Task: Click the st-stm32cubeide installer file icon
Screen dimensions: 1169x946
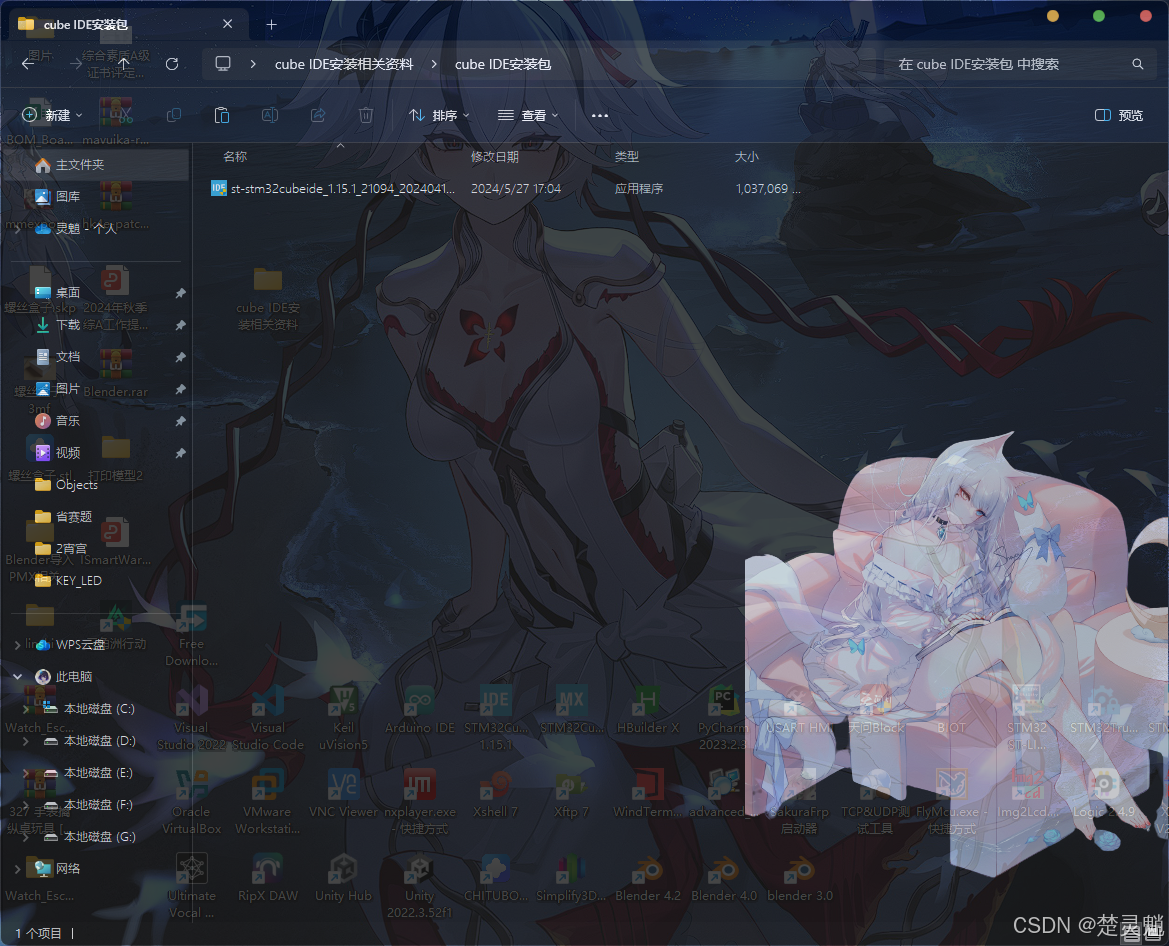Action: pyautogui.click(x=218, y=189)
